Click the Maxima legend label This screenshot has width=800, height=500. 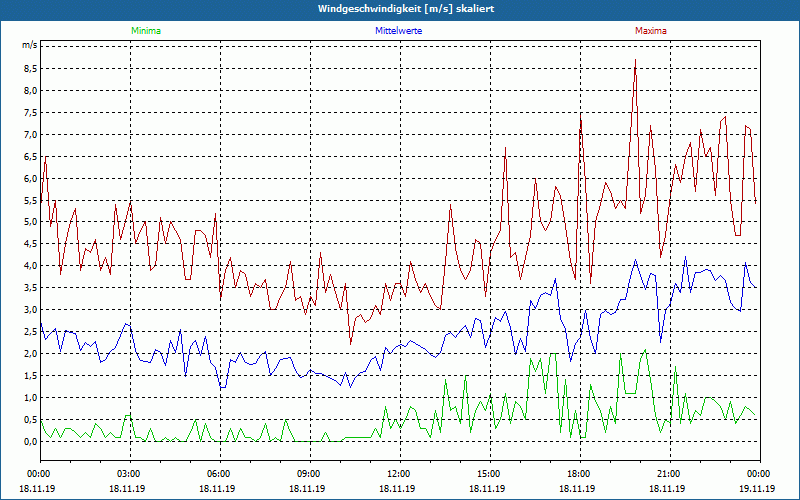pyautogui.click(x=651, y=31)
